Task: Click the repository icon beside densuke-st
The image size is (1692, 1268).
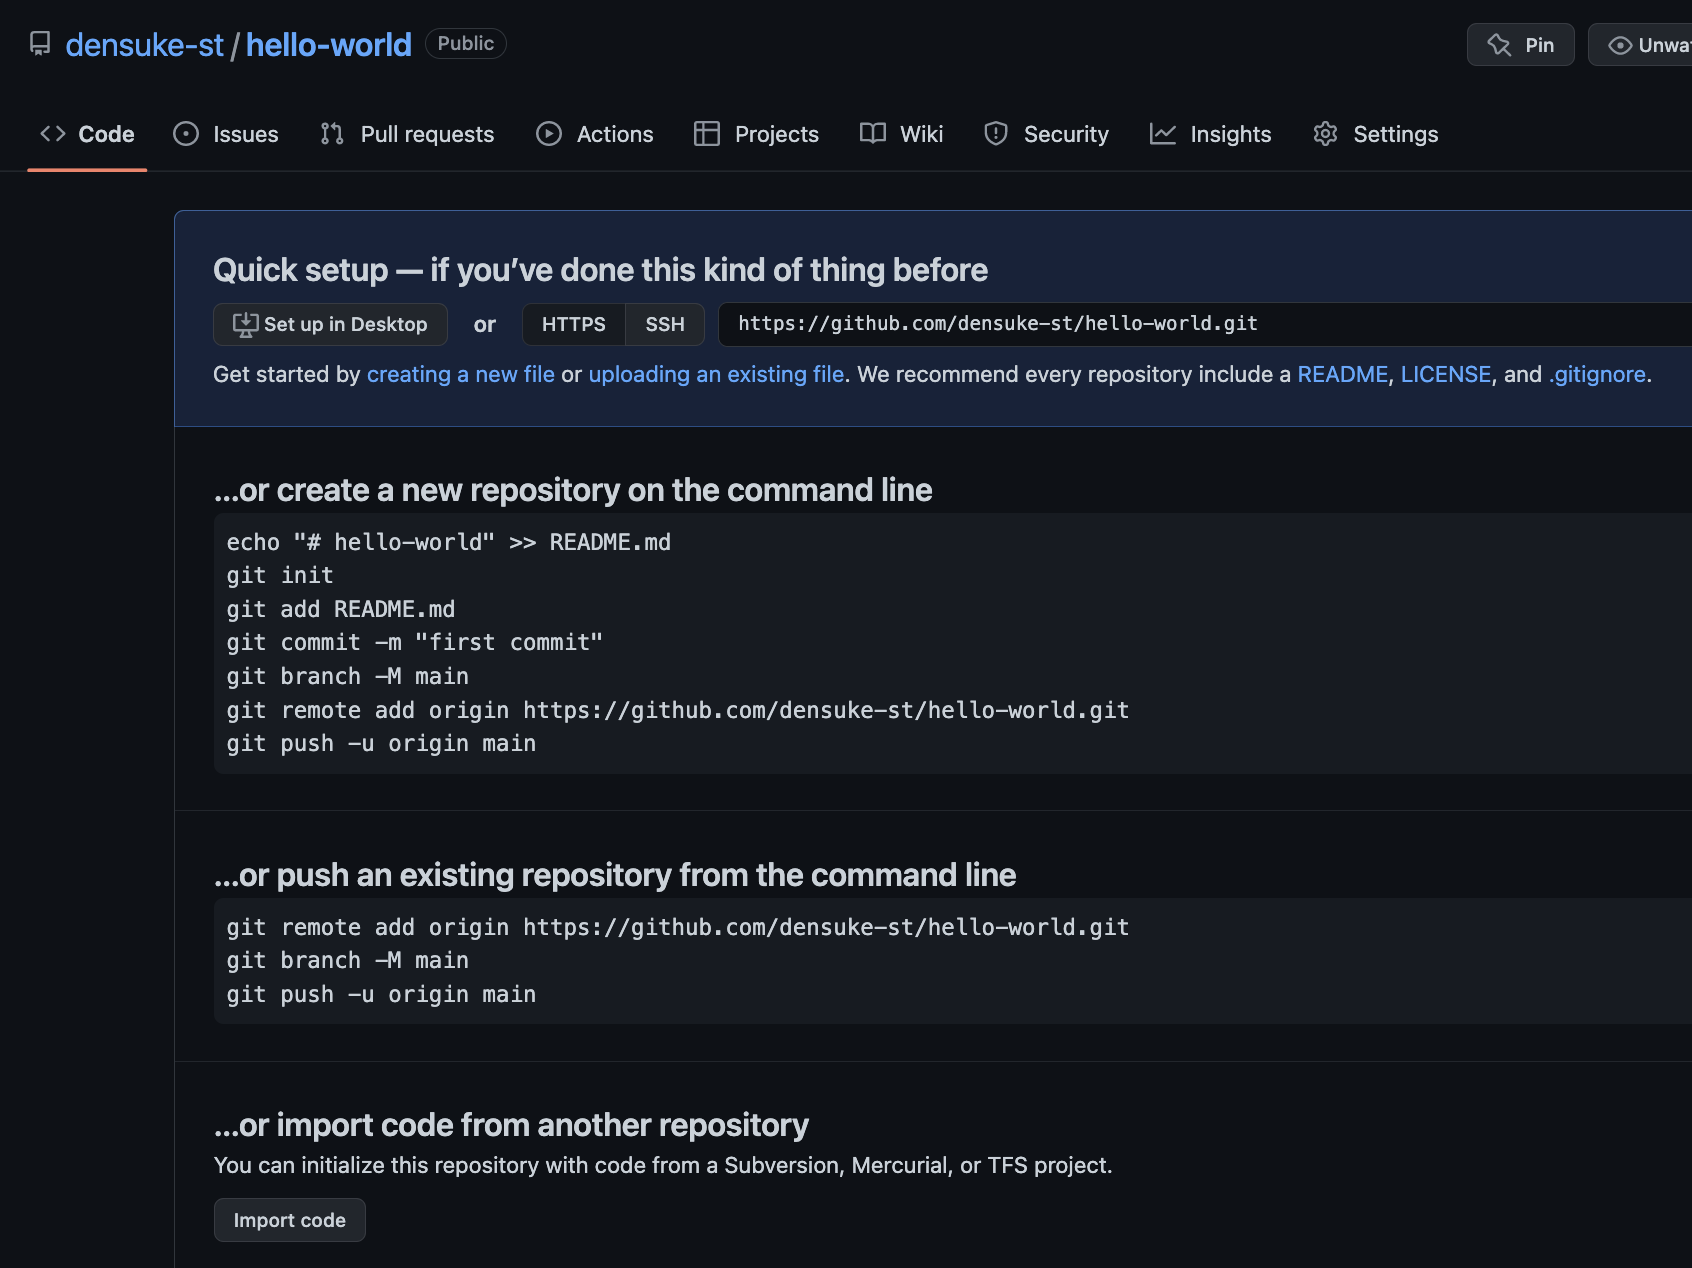Action: click(x=40, y=44)
